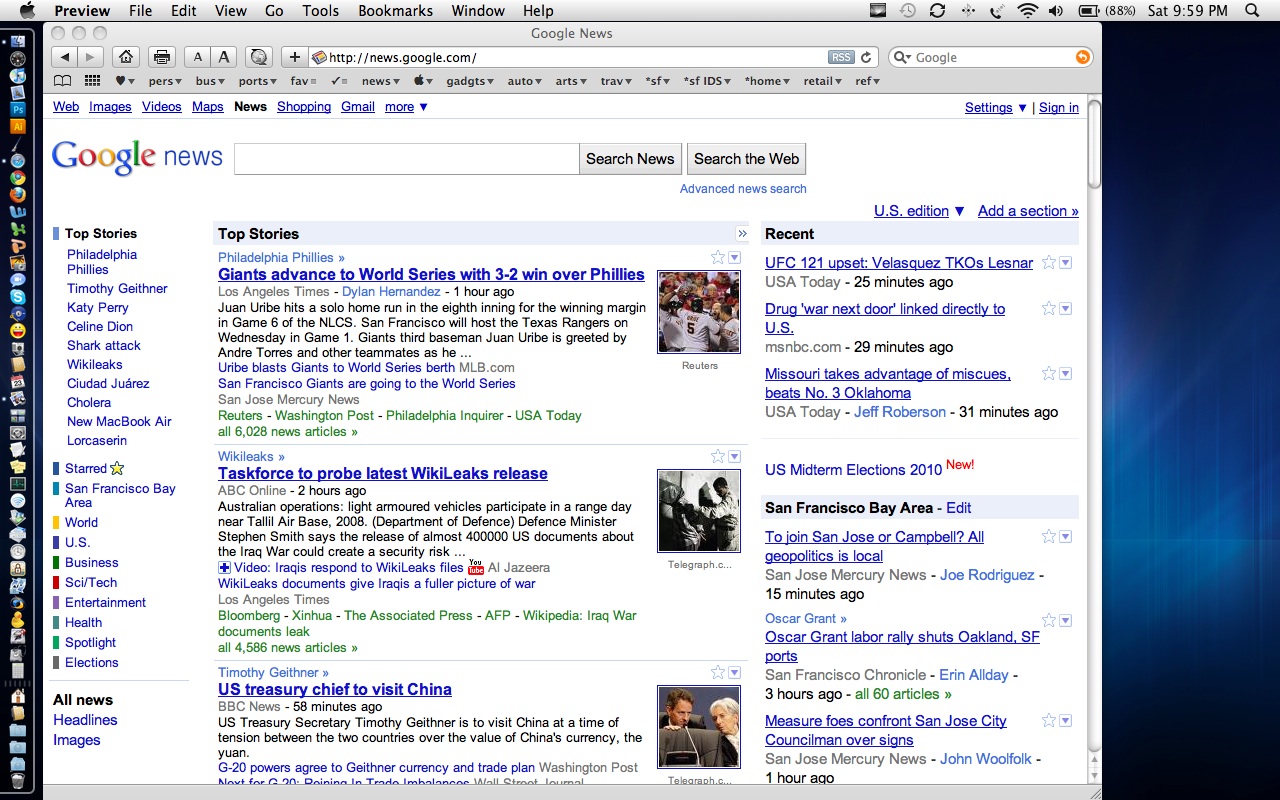This screenshot has height=800, width=1280.
Task: Star the To join San Jose or Campbell story
Action: point(1049,537)
